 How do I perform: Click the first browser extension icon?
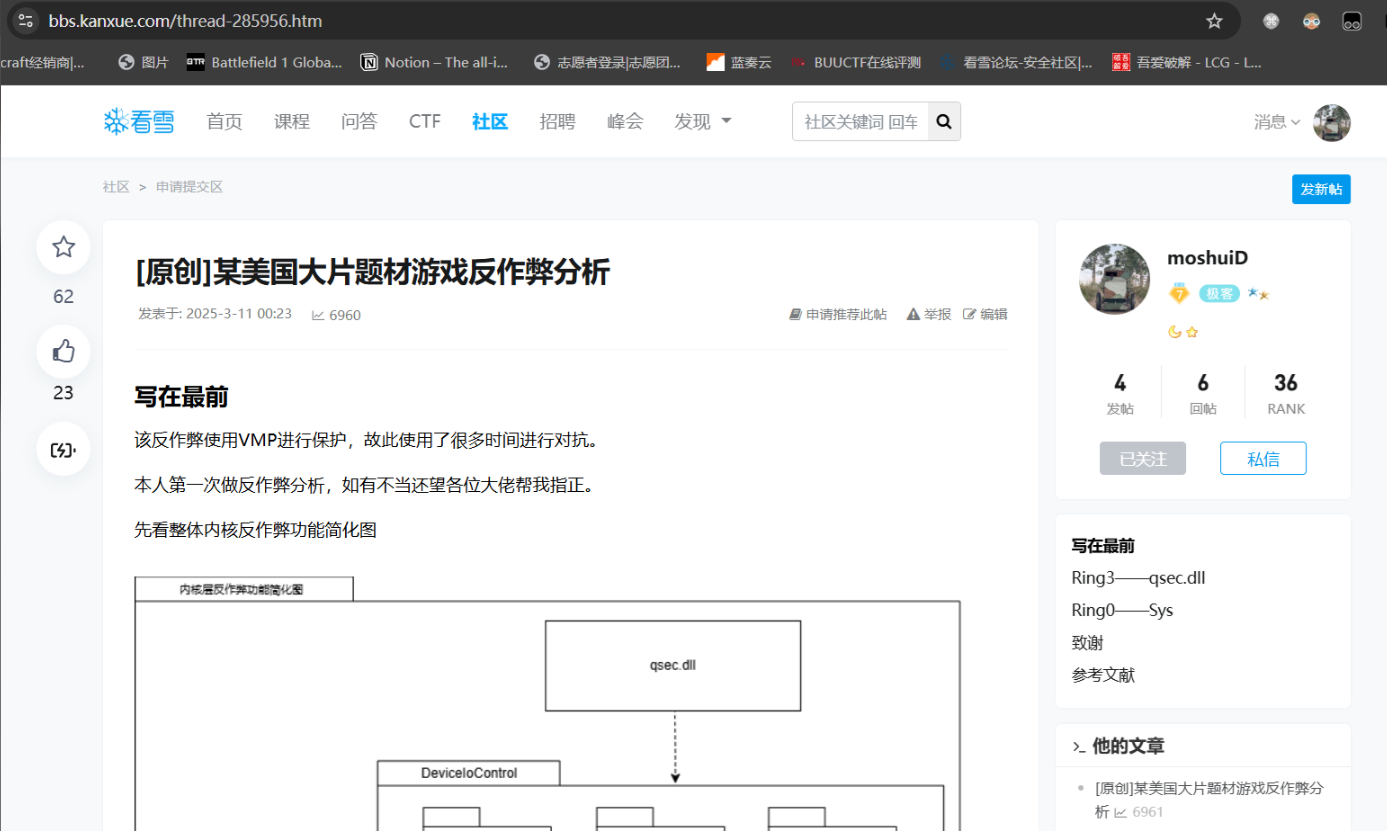click(x=1271, y=20)
